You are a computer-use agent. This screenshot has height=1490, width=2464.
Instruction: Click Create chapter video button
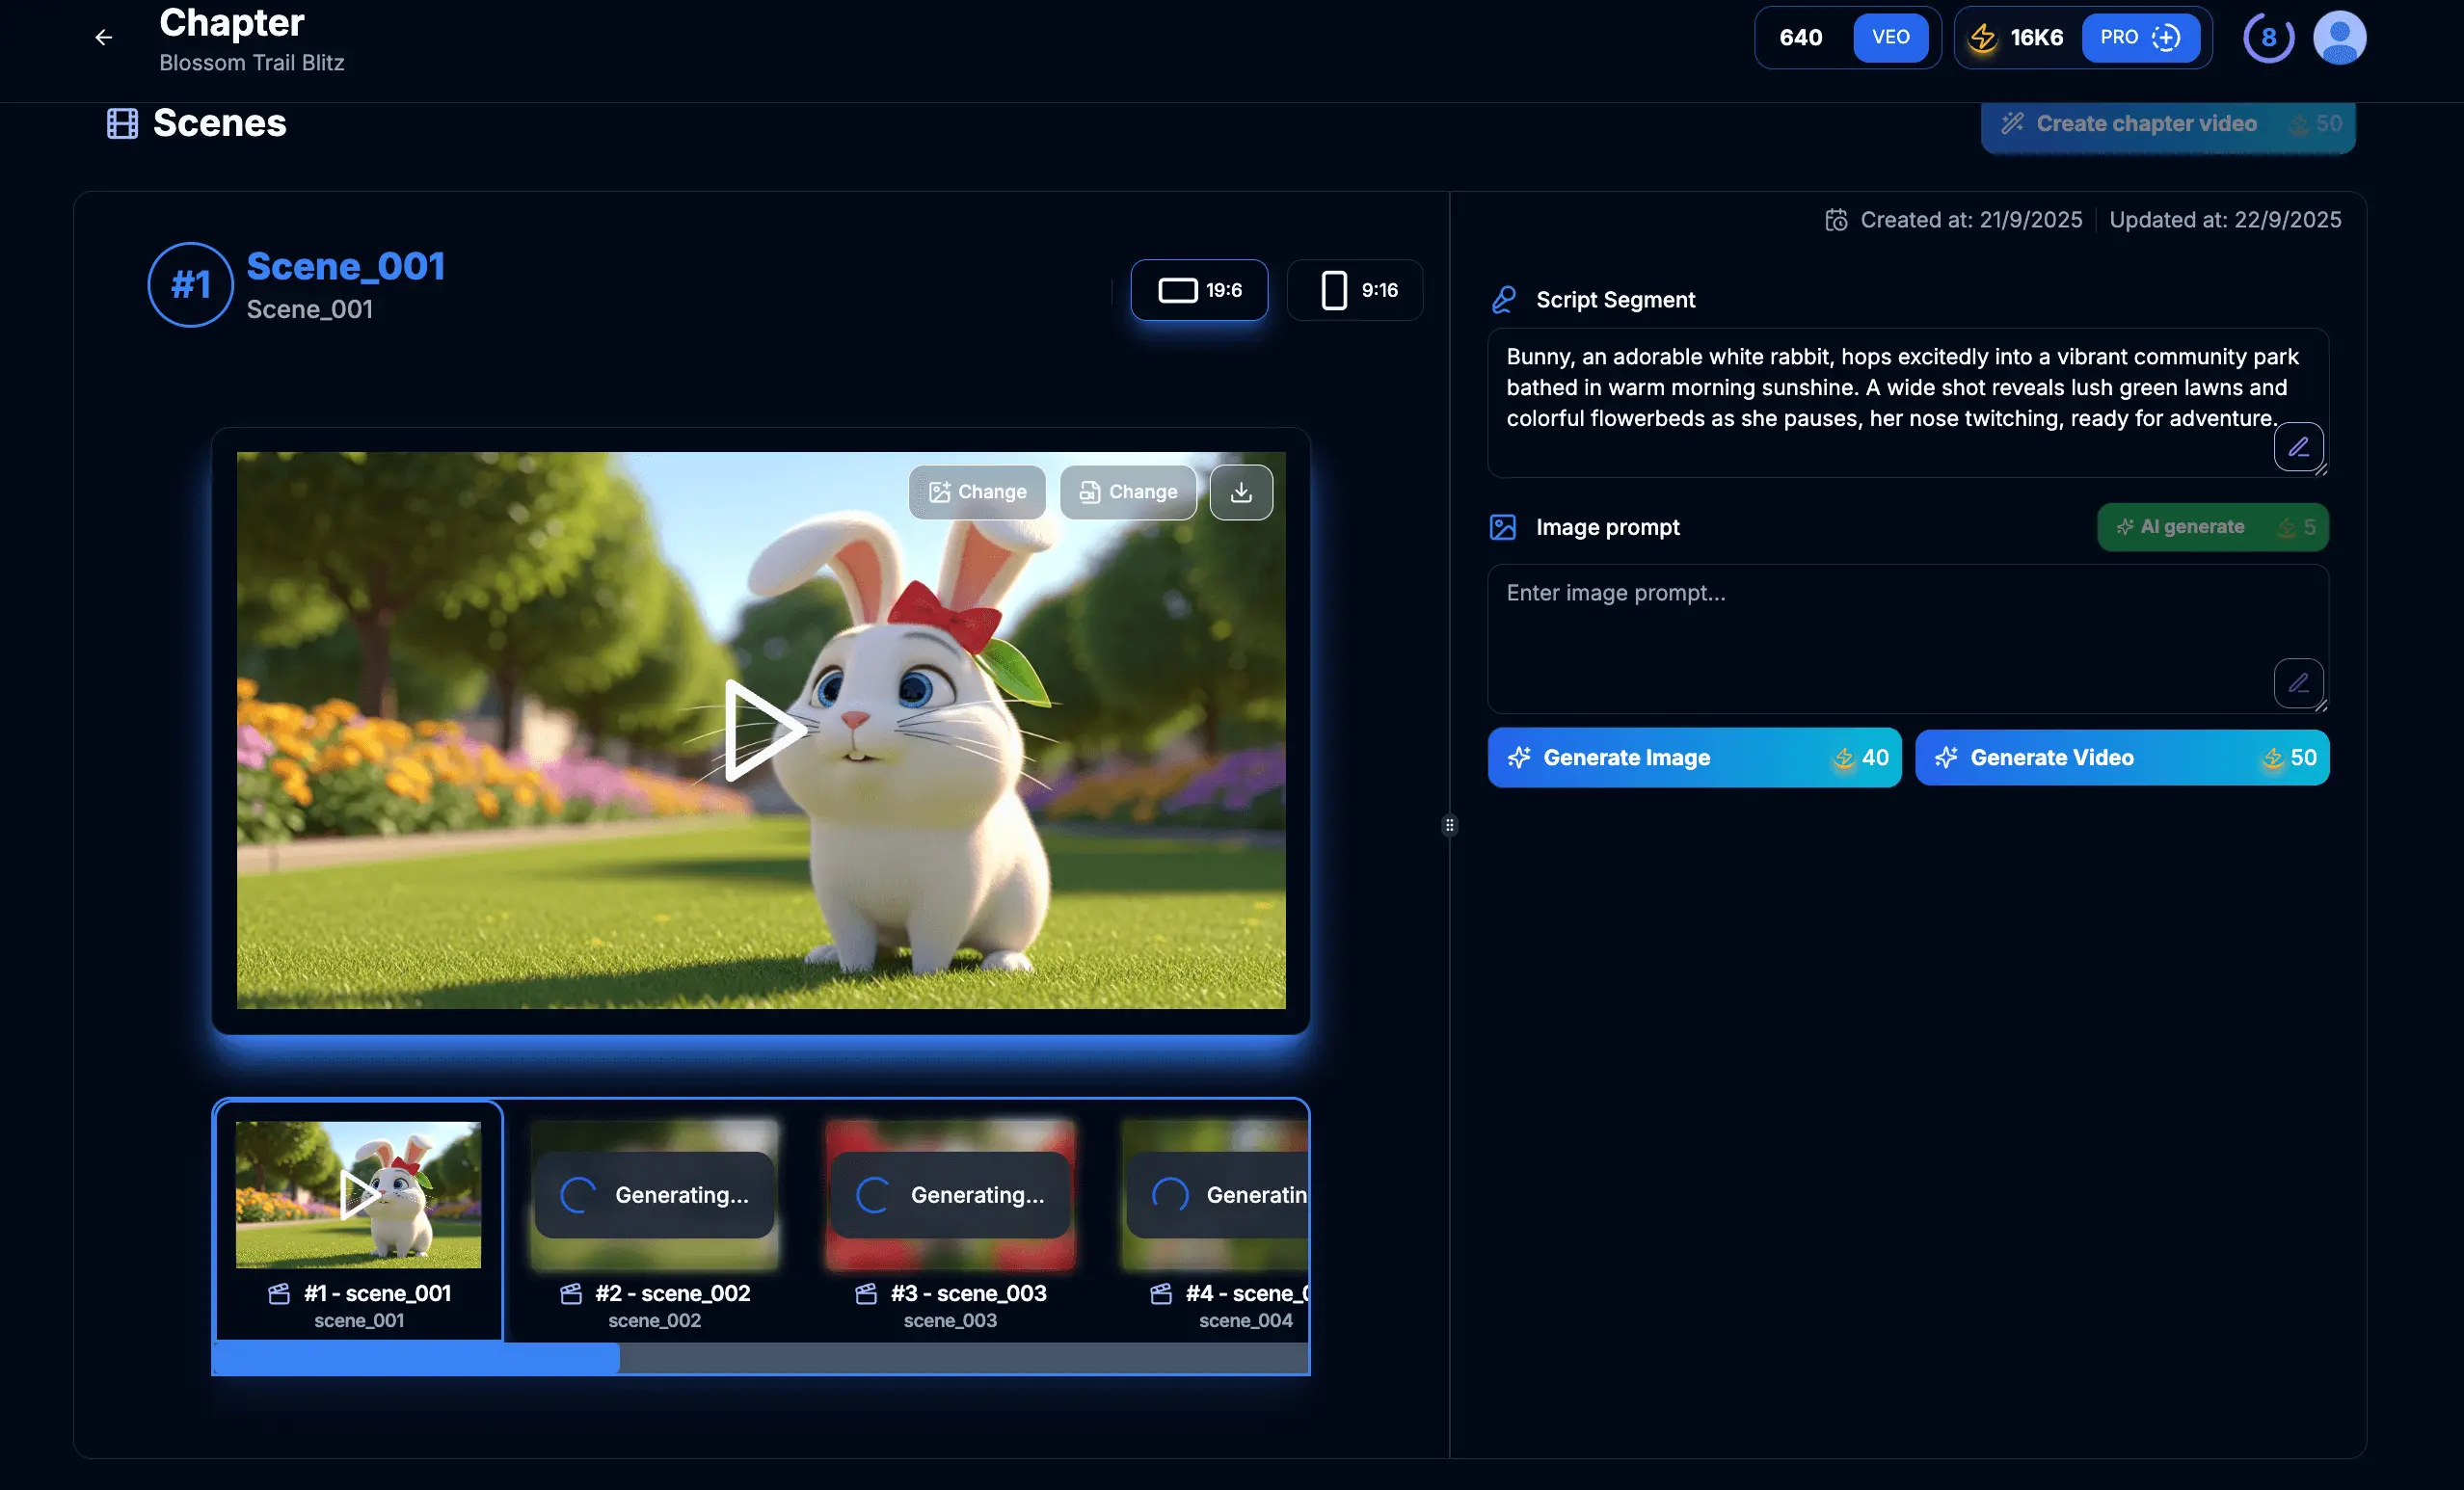(2167, 124)
